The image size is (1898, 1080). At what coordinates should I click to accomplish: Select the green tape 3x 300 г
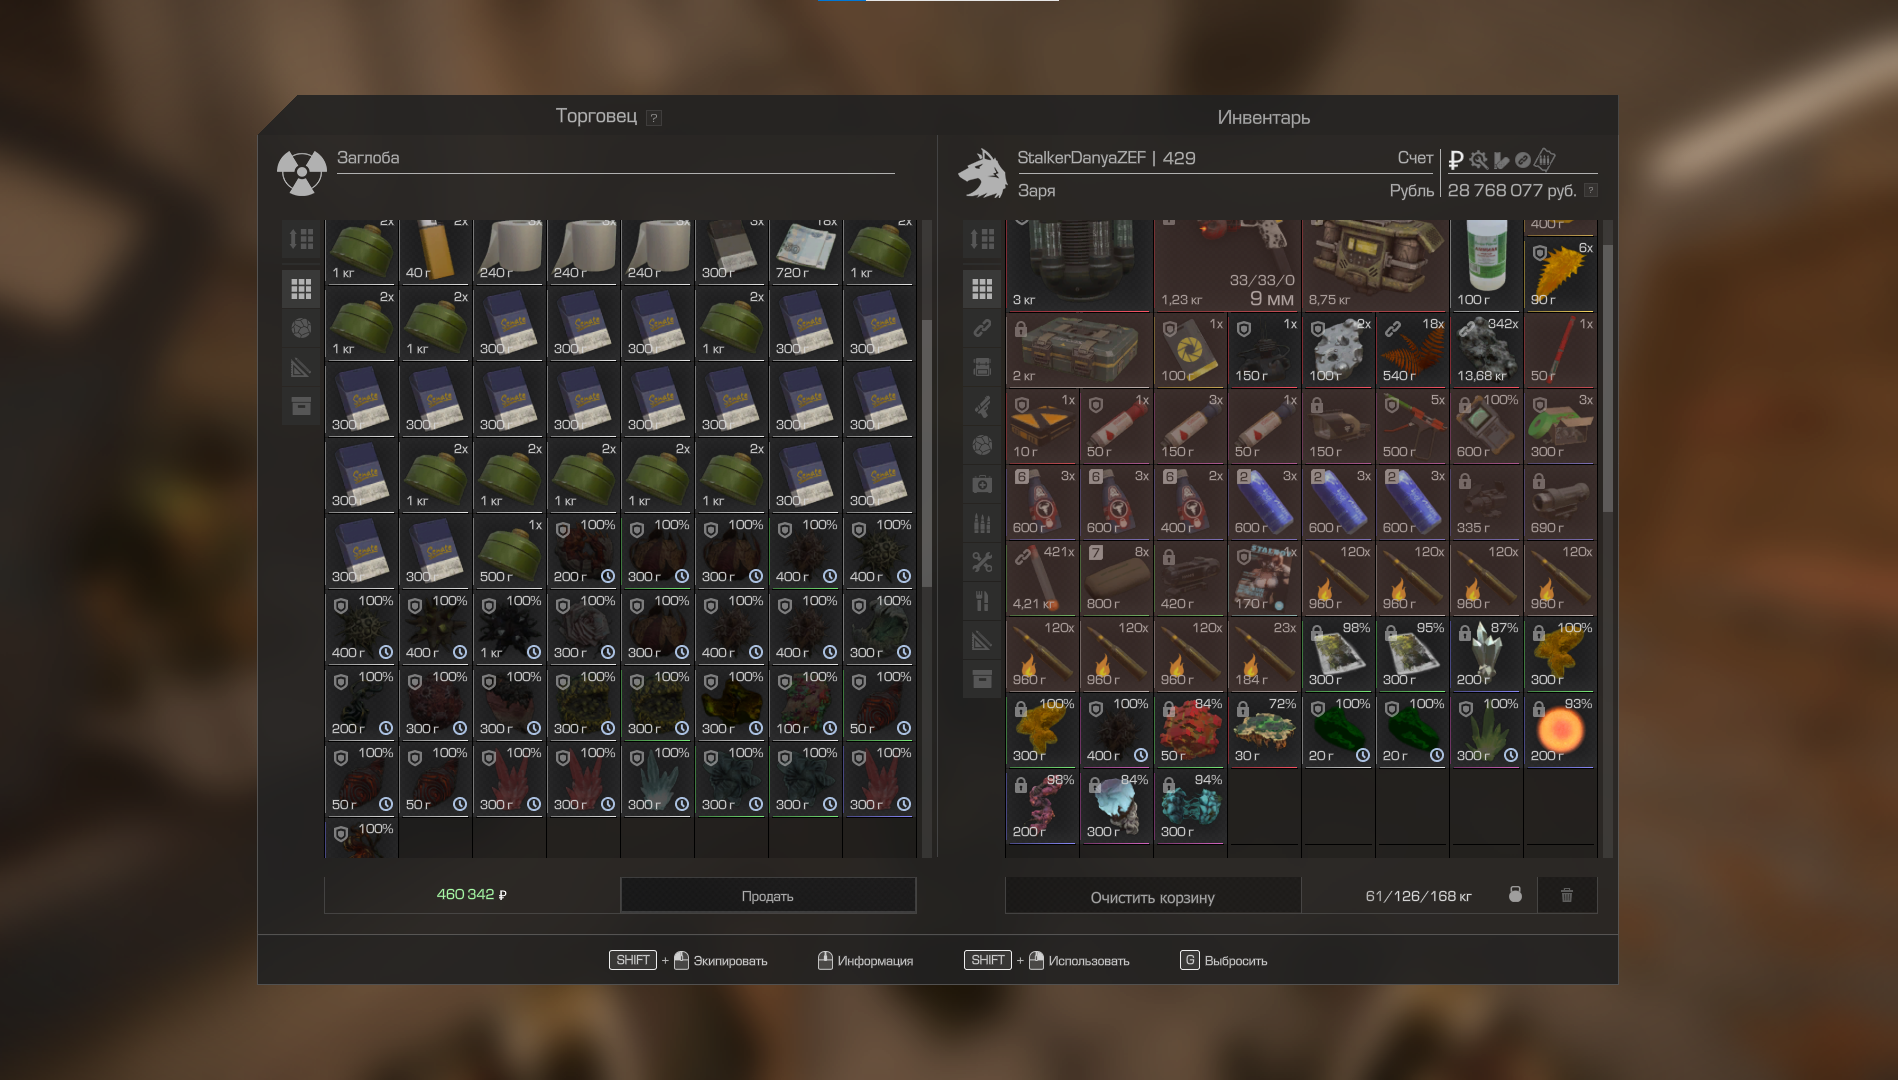pos(1560,426)
